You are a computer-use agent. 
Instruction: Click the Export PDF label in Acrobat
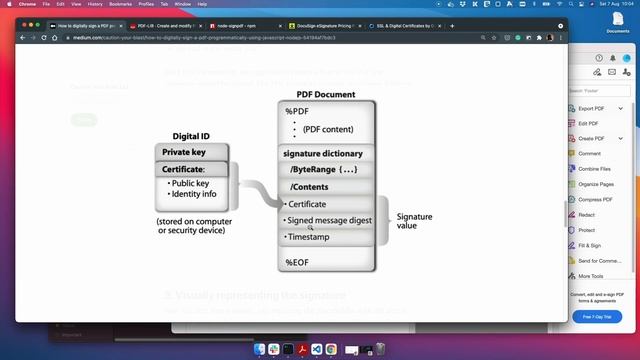591,109
